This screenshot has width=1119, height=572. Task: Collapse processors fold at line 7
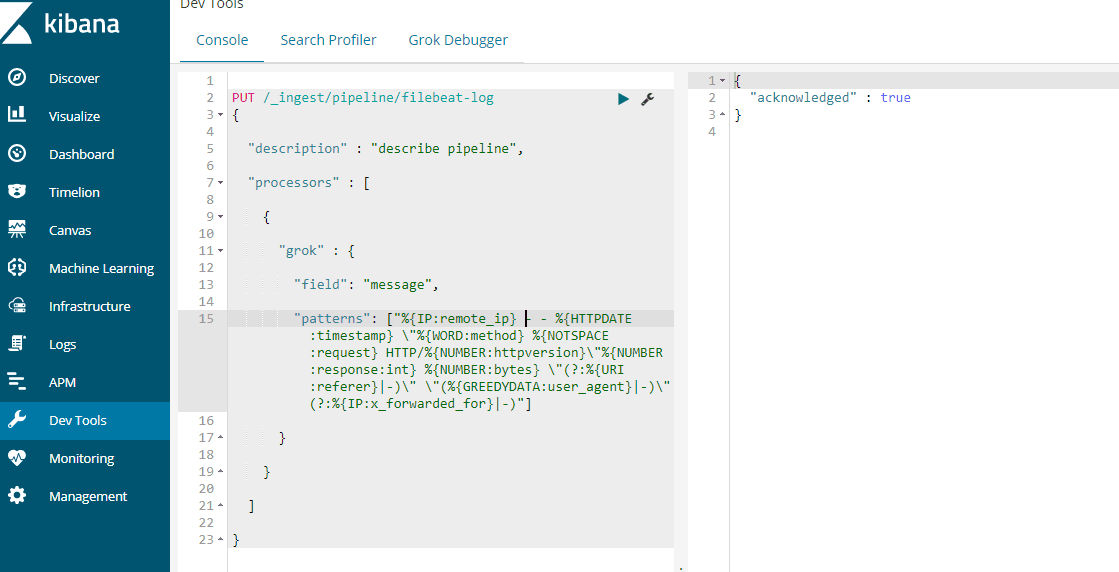pyautogui.click(x=221, y=183)
